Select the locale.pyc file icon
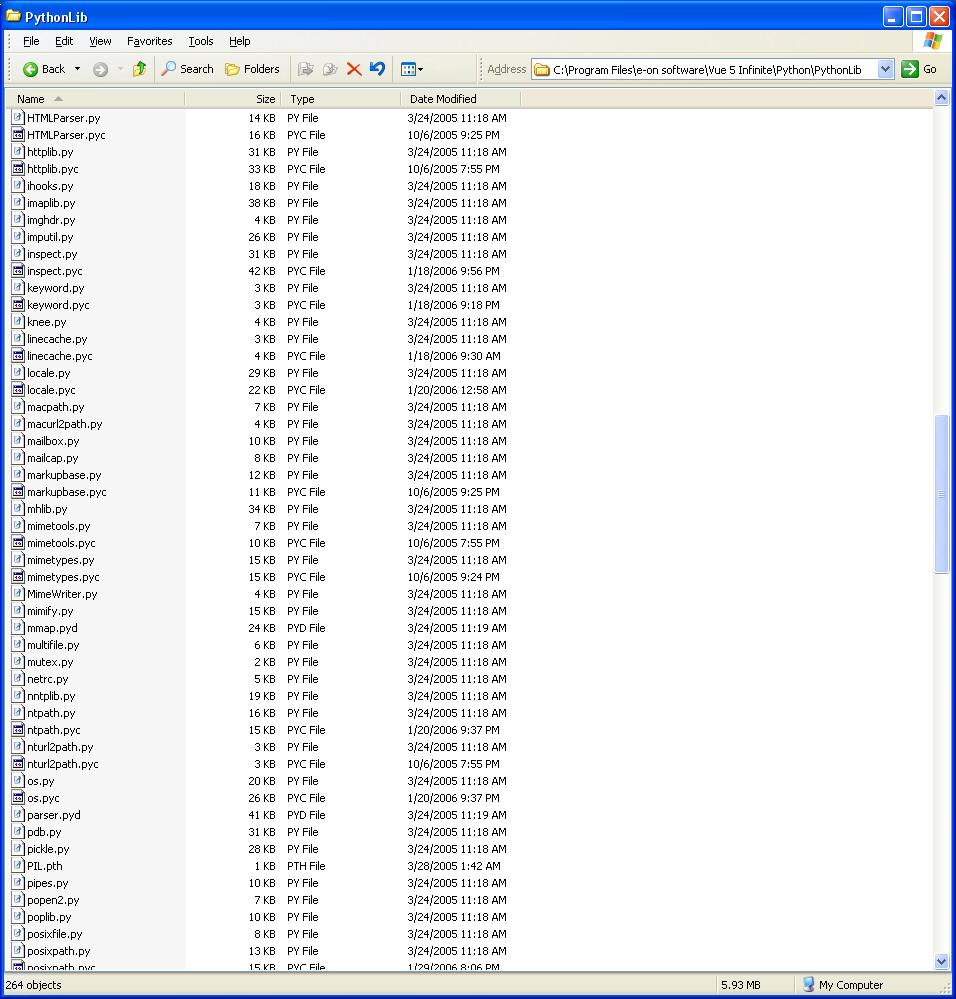This screenshot has height=999, width=956. pos(18,389)
